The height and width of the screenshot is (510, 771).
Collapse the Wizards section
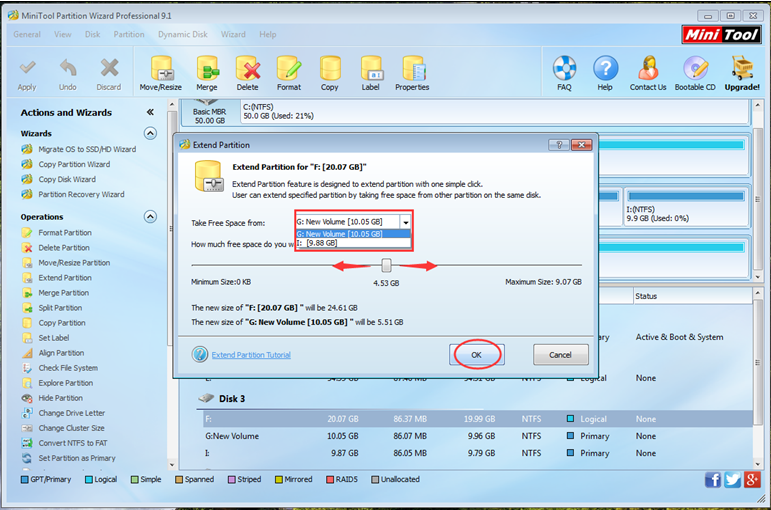click(x=150, y=133)
